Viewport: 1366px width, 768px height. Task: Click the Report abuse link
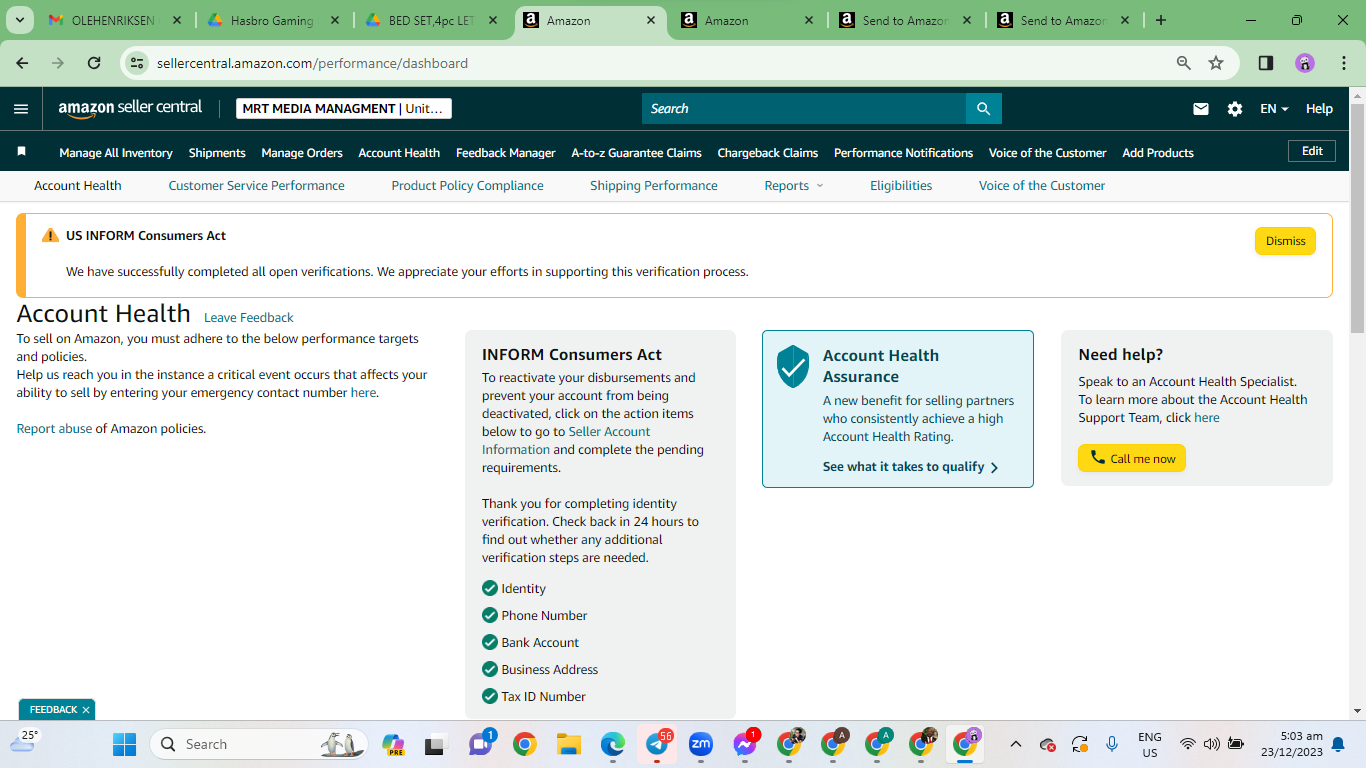tap(54, 429)
